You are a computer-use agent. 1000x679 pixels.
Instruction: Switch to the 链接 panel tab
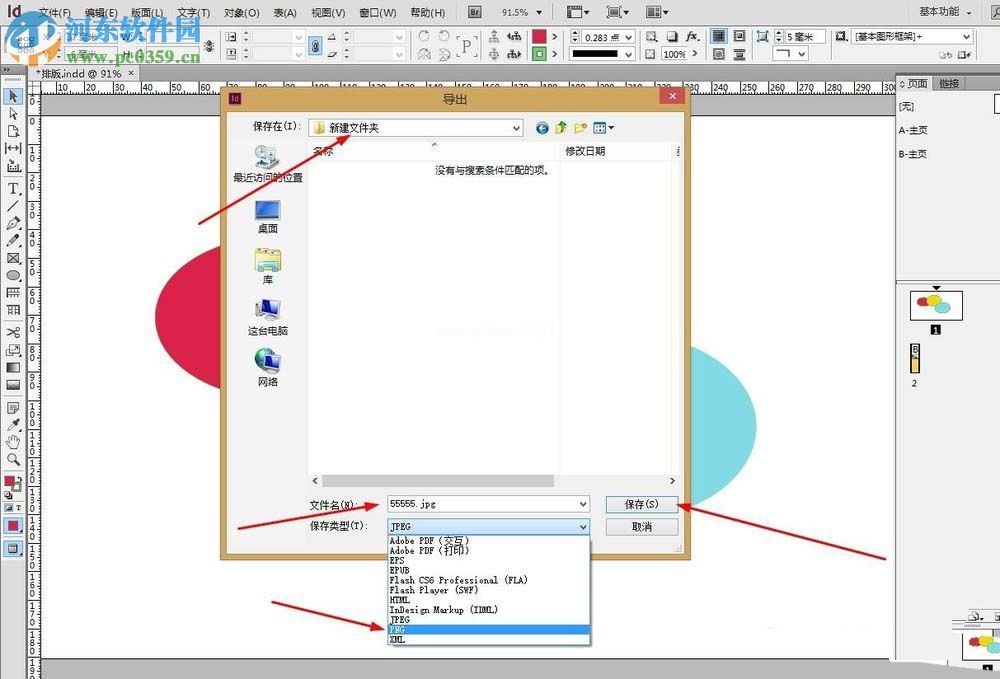[x=950, y=83]
